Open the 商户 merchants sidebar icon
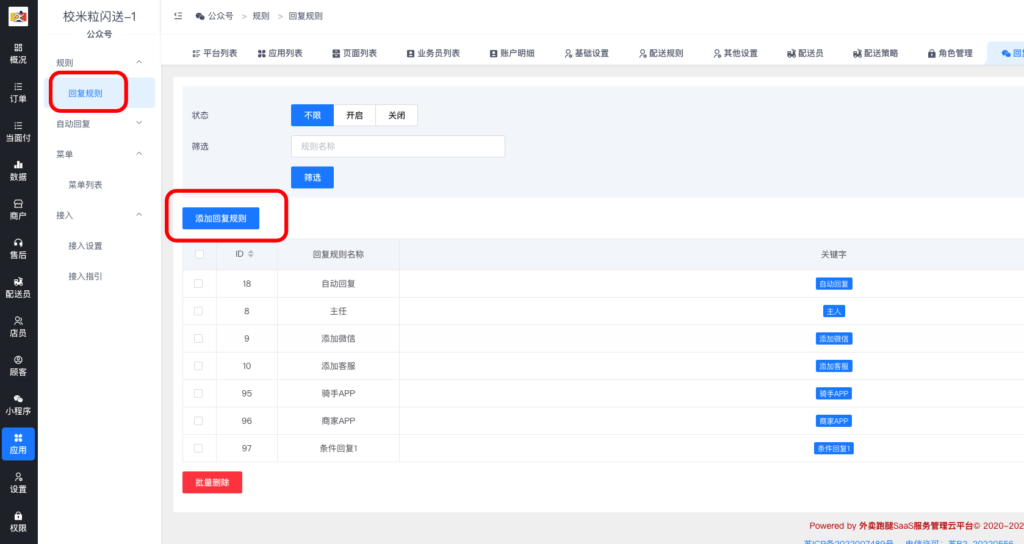 (18, 210)
